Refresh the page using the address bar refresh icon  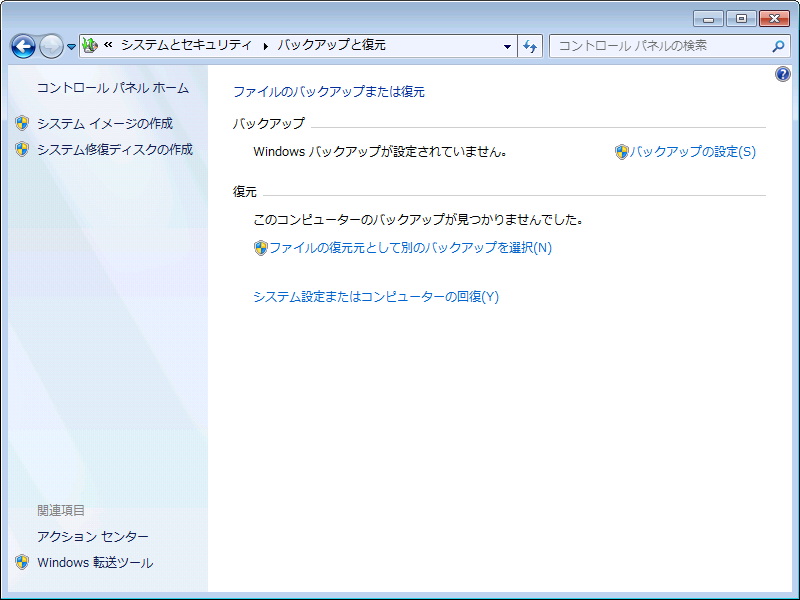click(x=530, y=46)
